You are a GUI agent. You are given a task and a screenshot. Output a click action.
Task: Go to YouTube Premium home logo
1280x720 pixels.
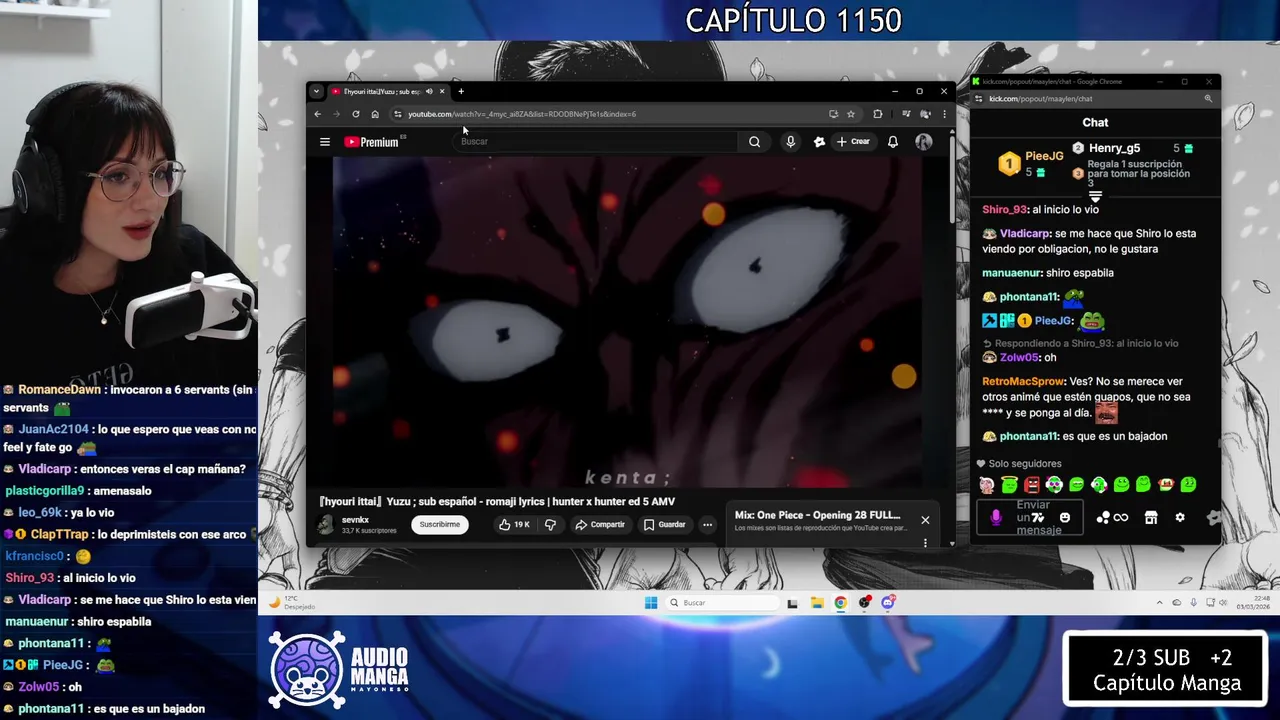pos(372,142)
